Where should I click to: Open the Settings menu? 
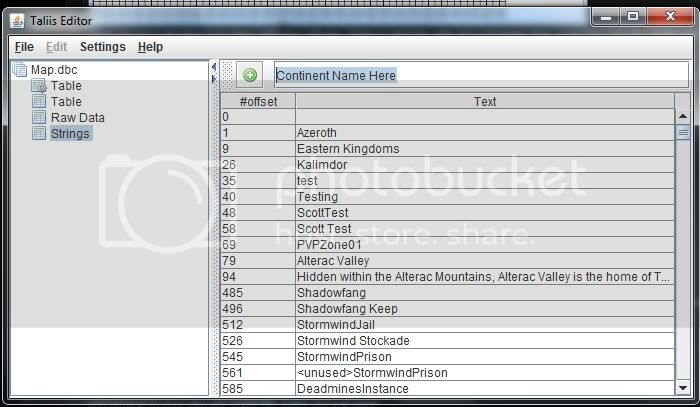tap(103, 47)
